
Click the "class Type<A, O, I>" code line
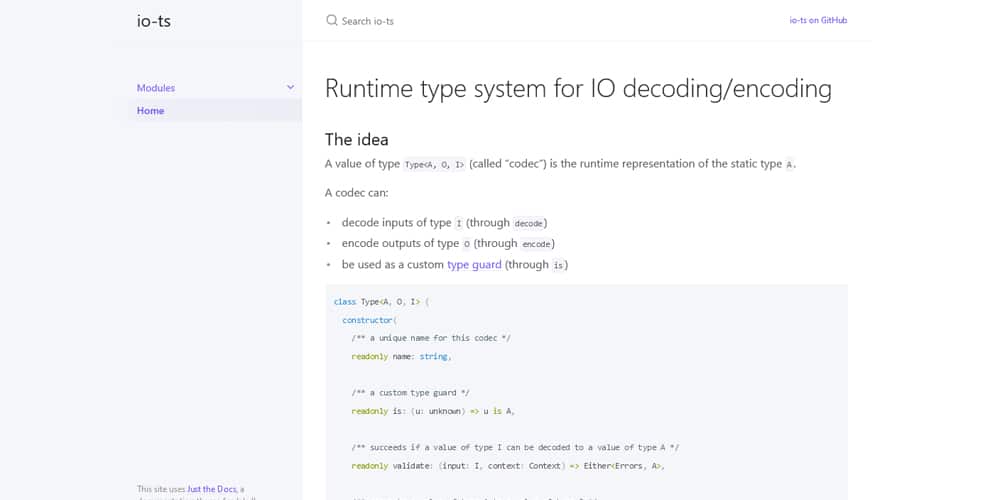tap(381, 302)
